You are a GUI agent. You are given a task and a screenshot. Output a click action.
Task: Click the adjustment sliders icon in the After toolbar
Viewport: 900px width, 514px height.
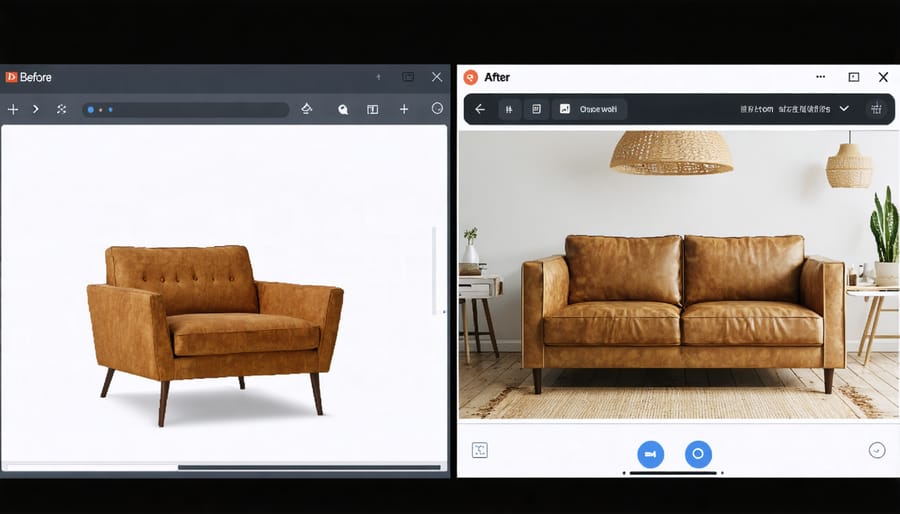tap(509, 109)
